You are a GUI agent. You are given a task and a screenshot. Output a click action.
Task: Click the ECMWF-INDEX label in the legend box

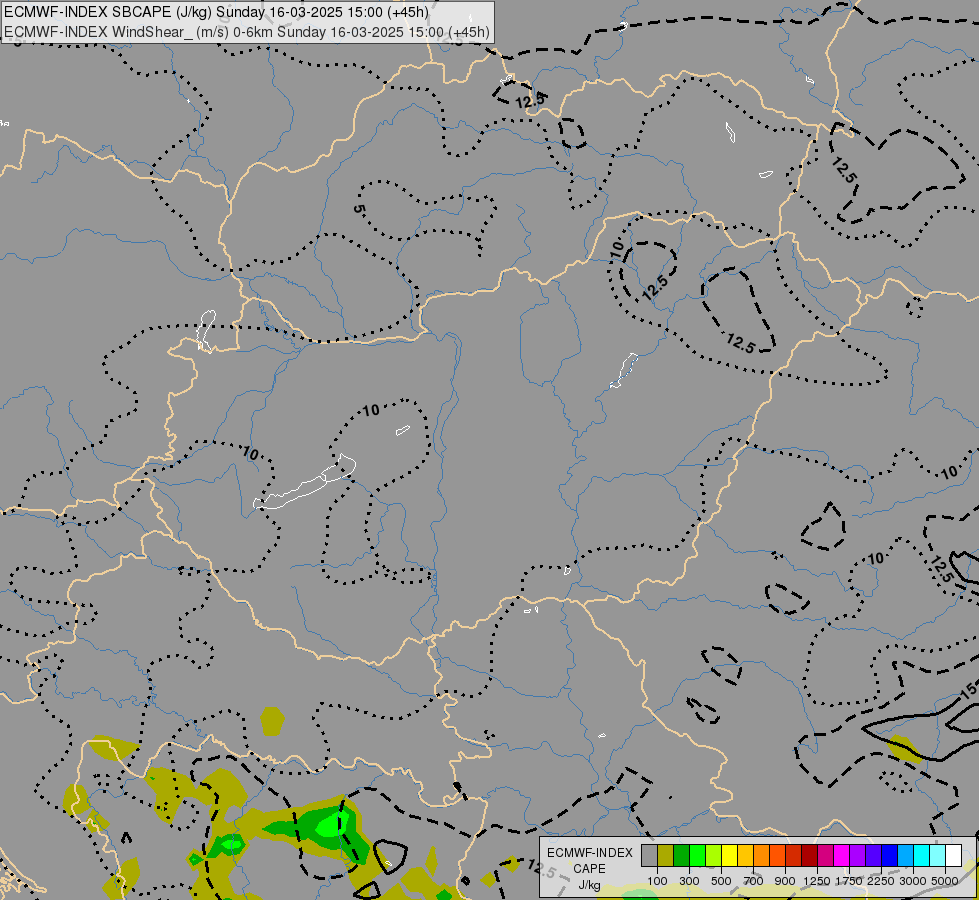tap(589, 853)
